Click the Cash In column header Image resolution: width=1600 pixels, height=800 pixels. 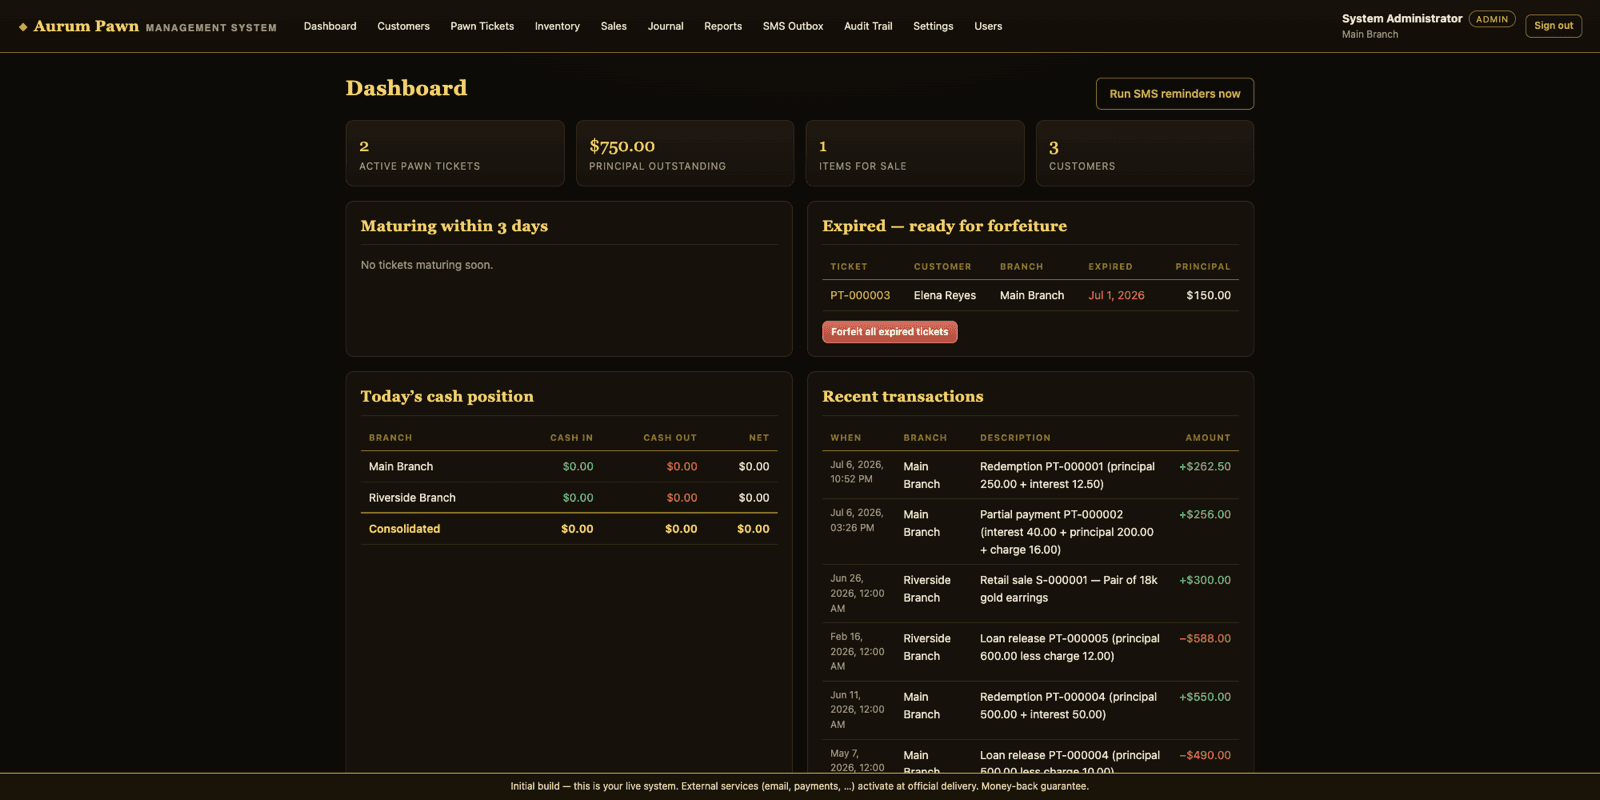pos(571,438)
